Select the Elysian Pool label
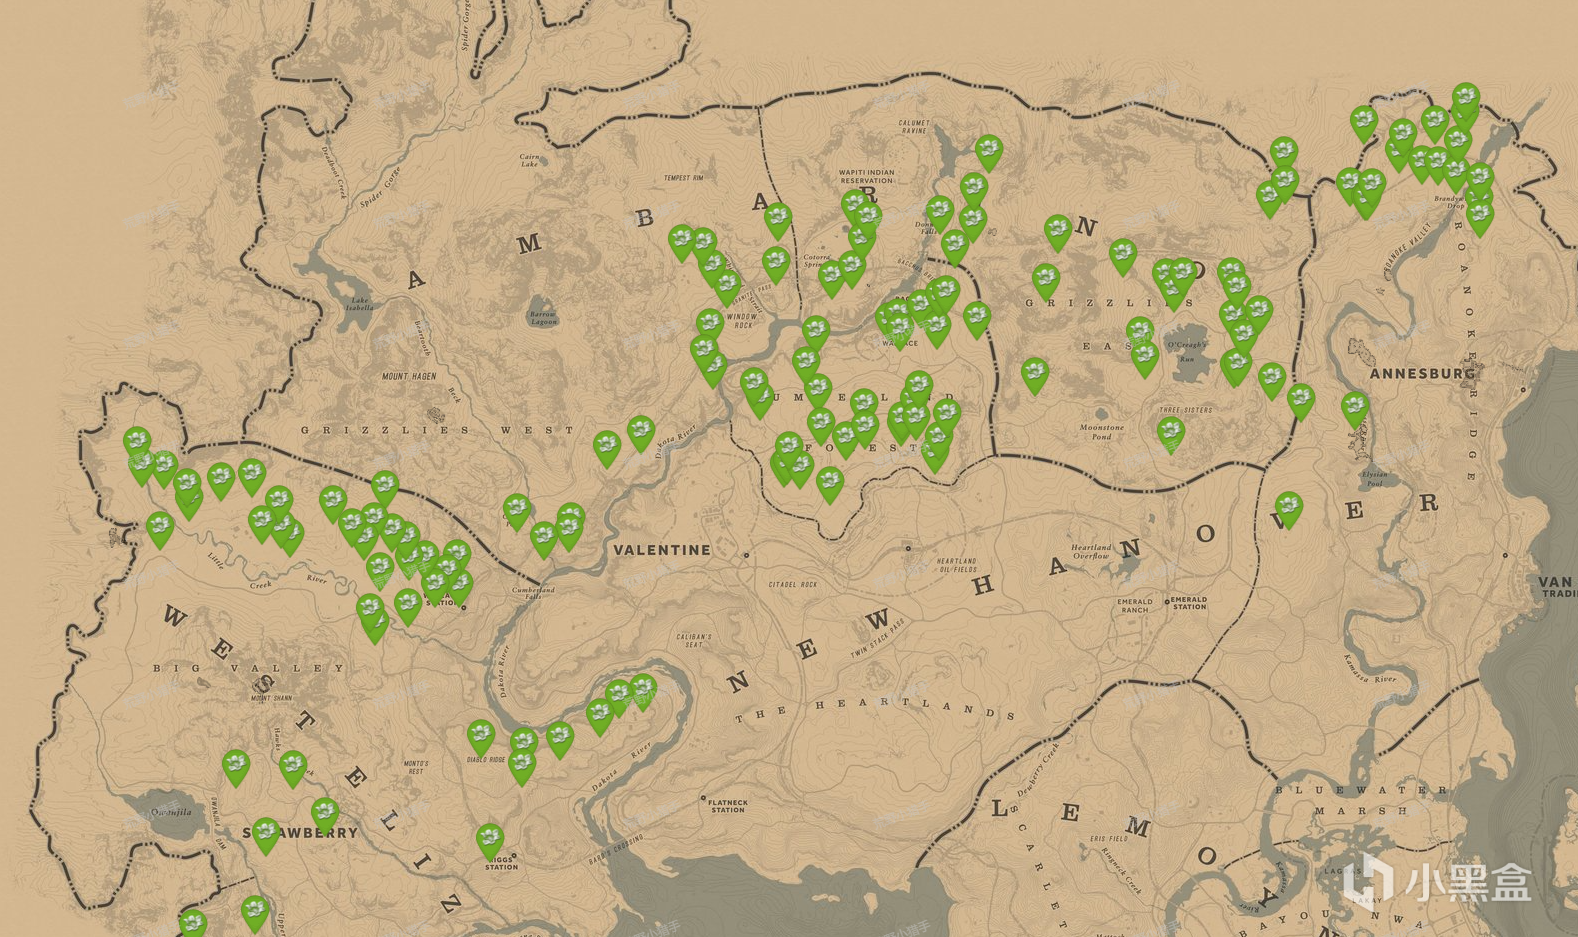 (1374, 478)
